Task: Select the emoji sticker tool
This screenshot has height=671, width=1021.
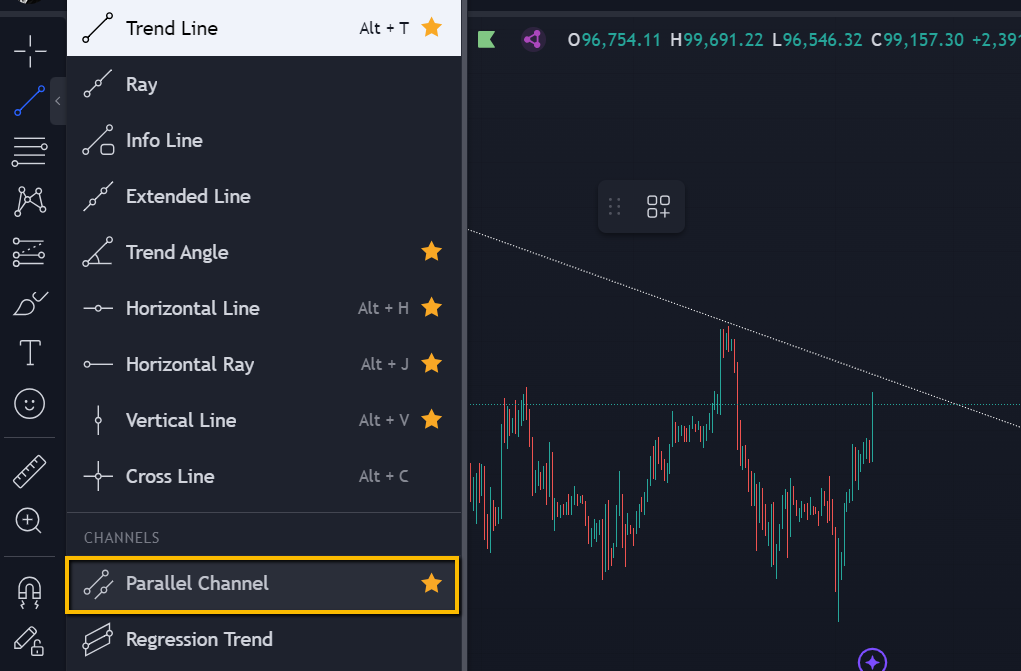Action: (30, 403)
